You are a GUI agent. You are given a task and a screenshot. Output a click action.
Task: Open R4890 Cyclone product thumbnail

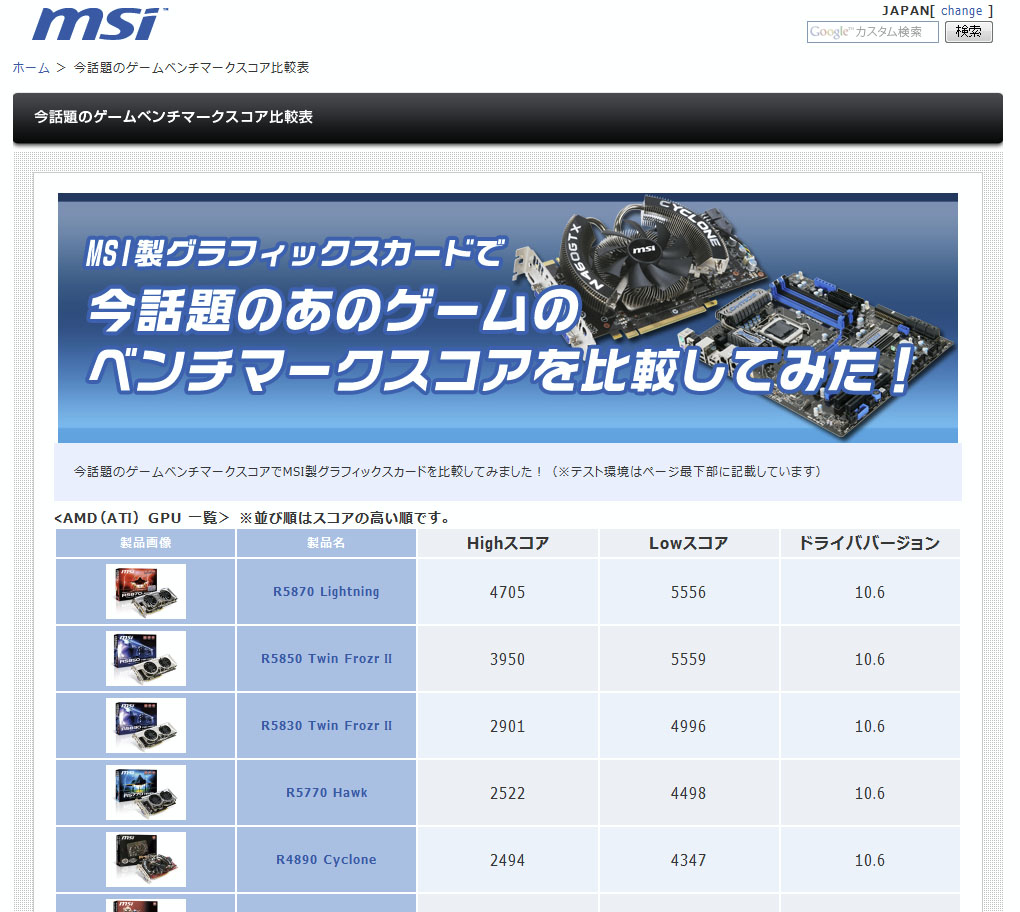(146, 859)
